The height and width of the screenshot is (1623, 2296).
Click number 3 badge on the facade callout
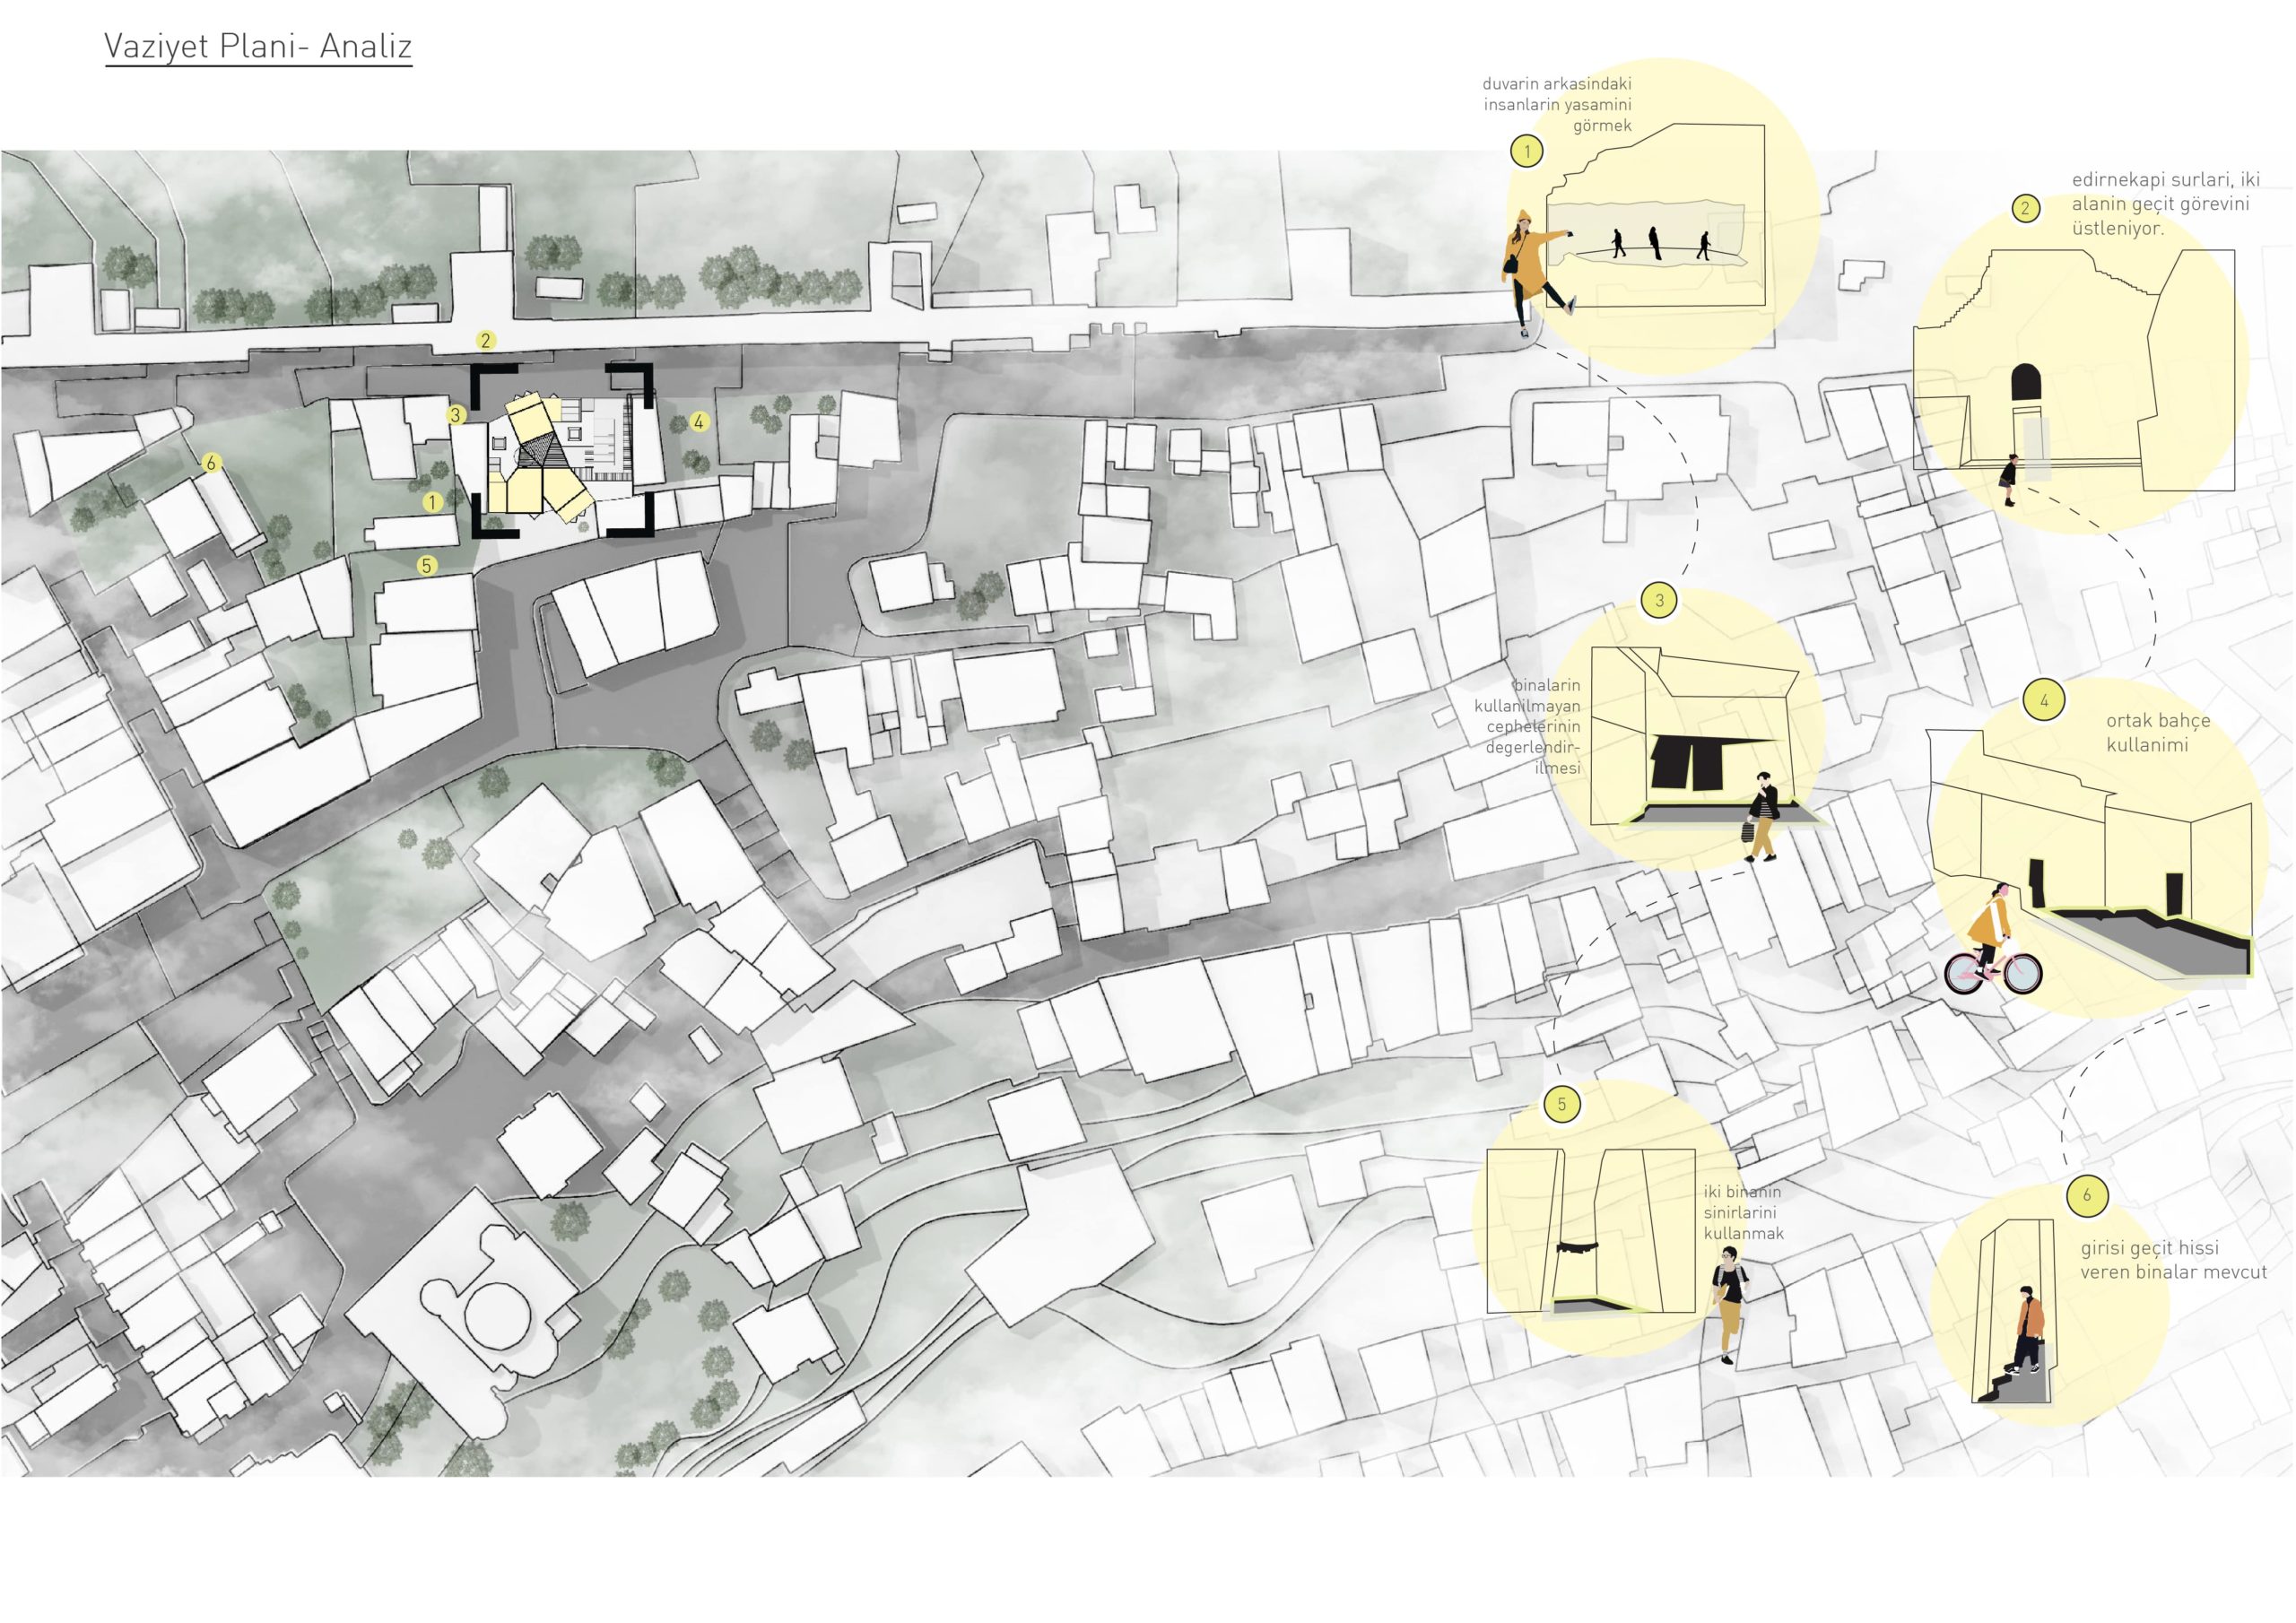click(x=1660, y=601)
